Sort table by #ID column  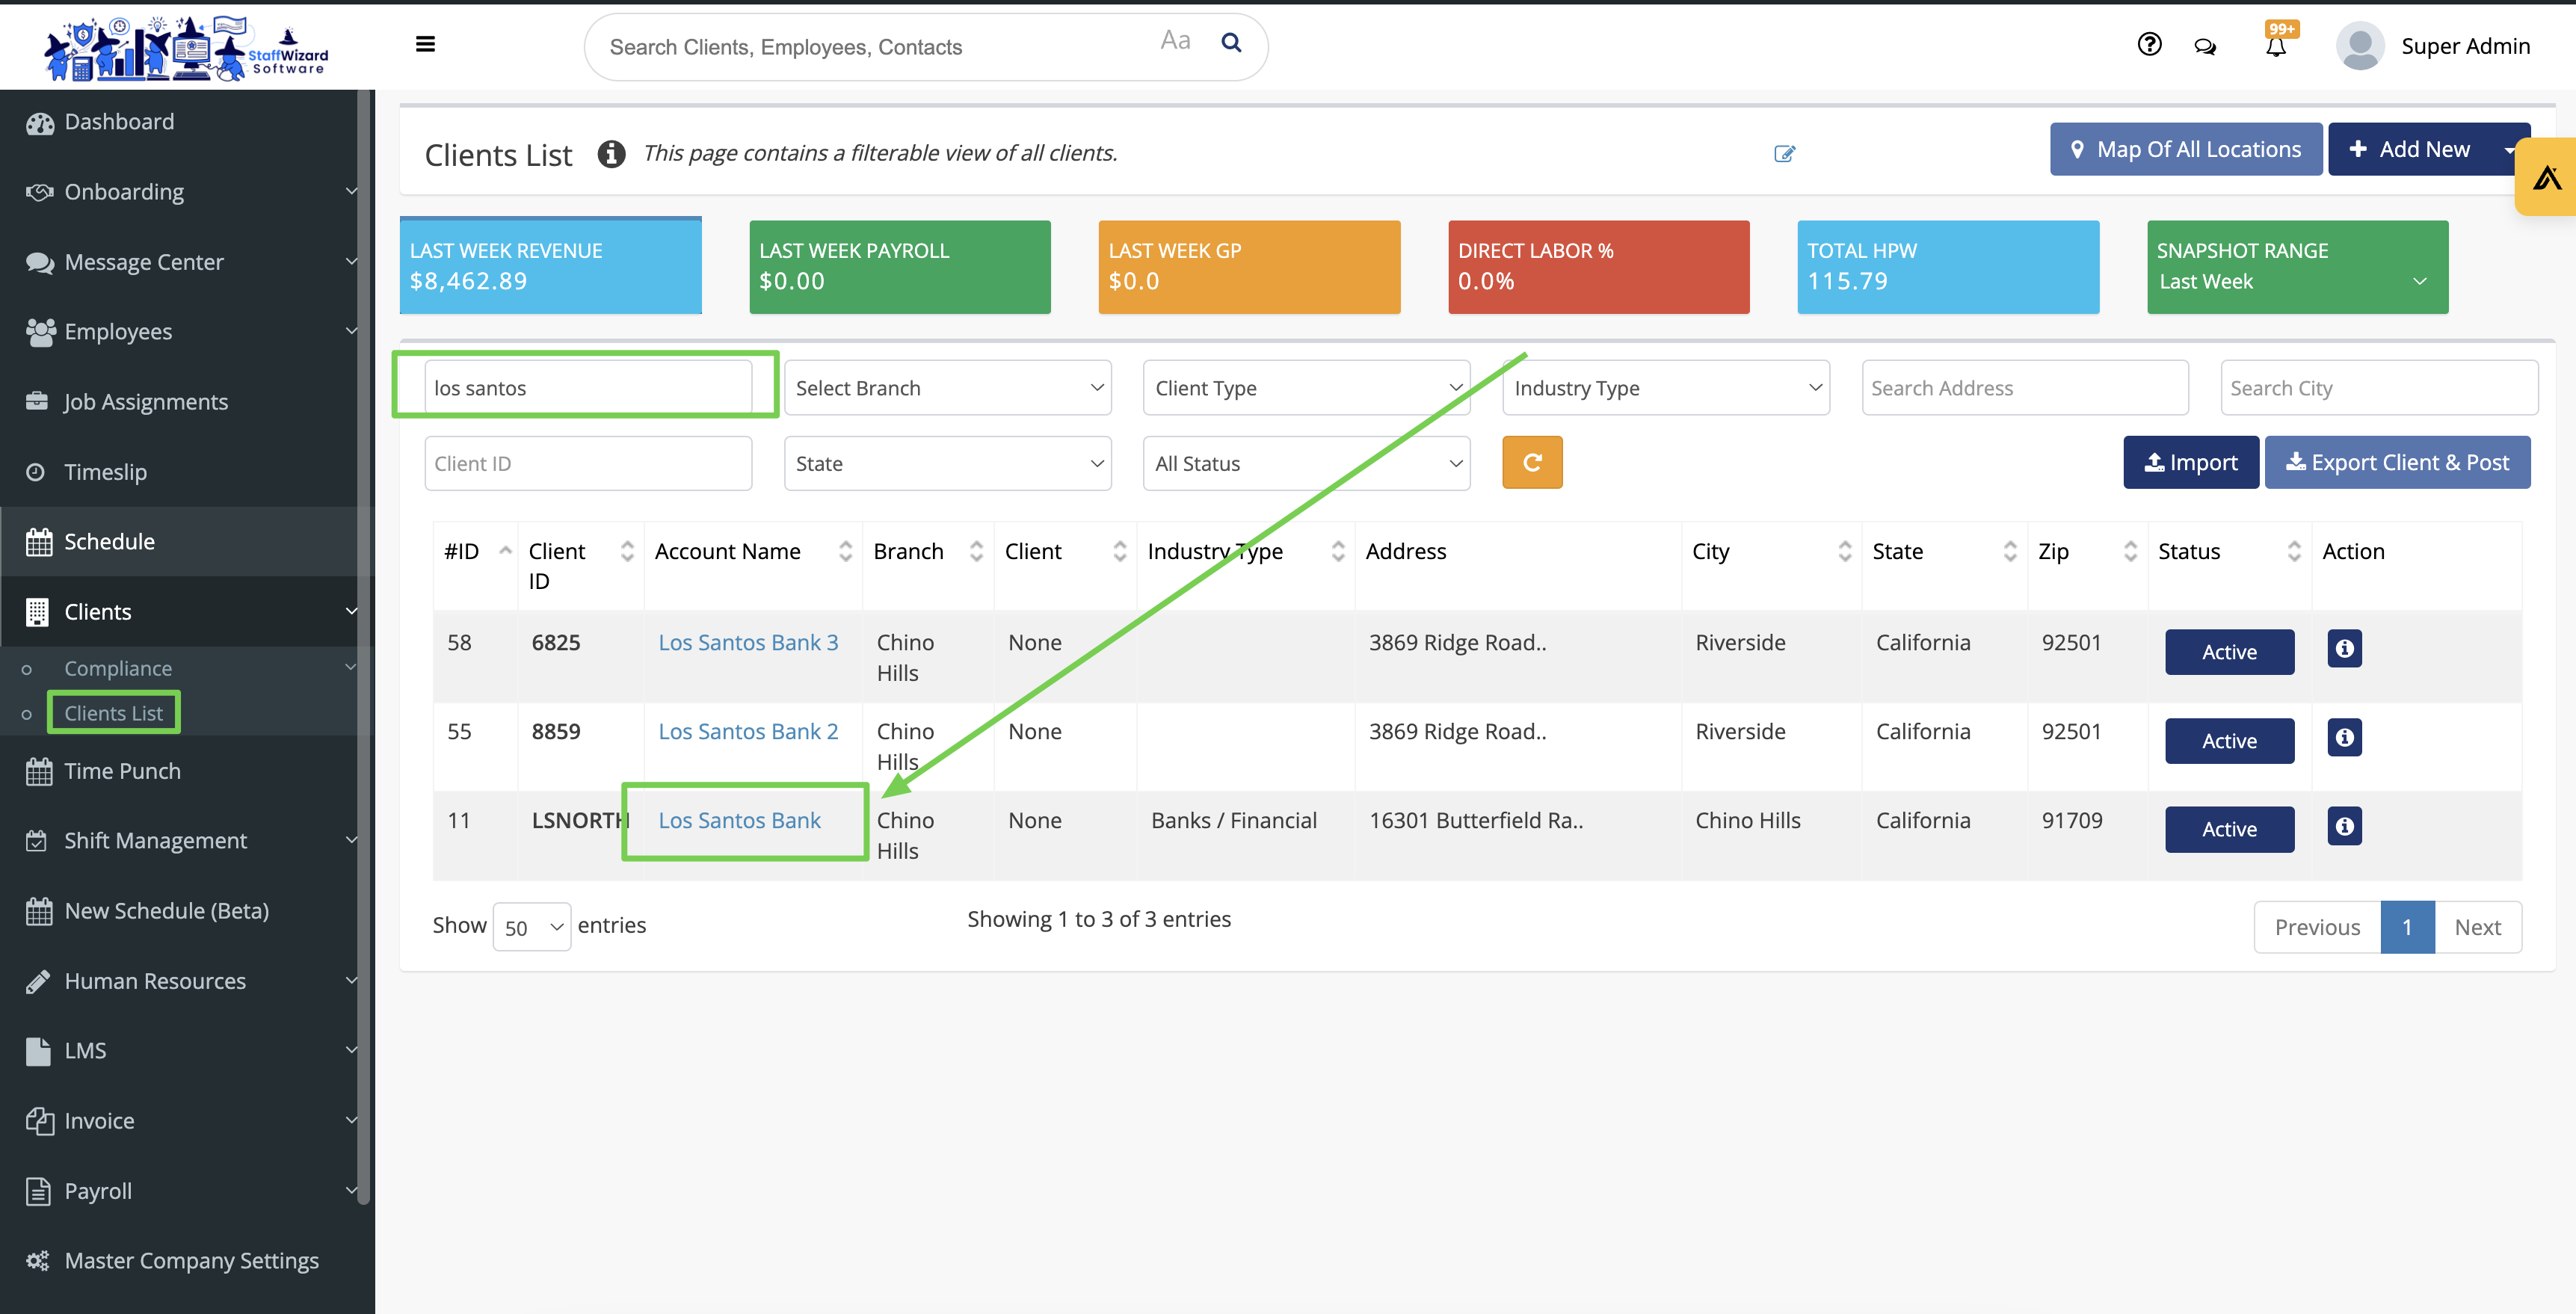[x=505, y=550]
